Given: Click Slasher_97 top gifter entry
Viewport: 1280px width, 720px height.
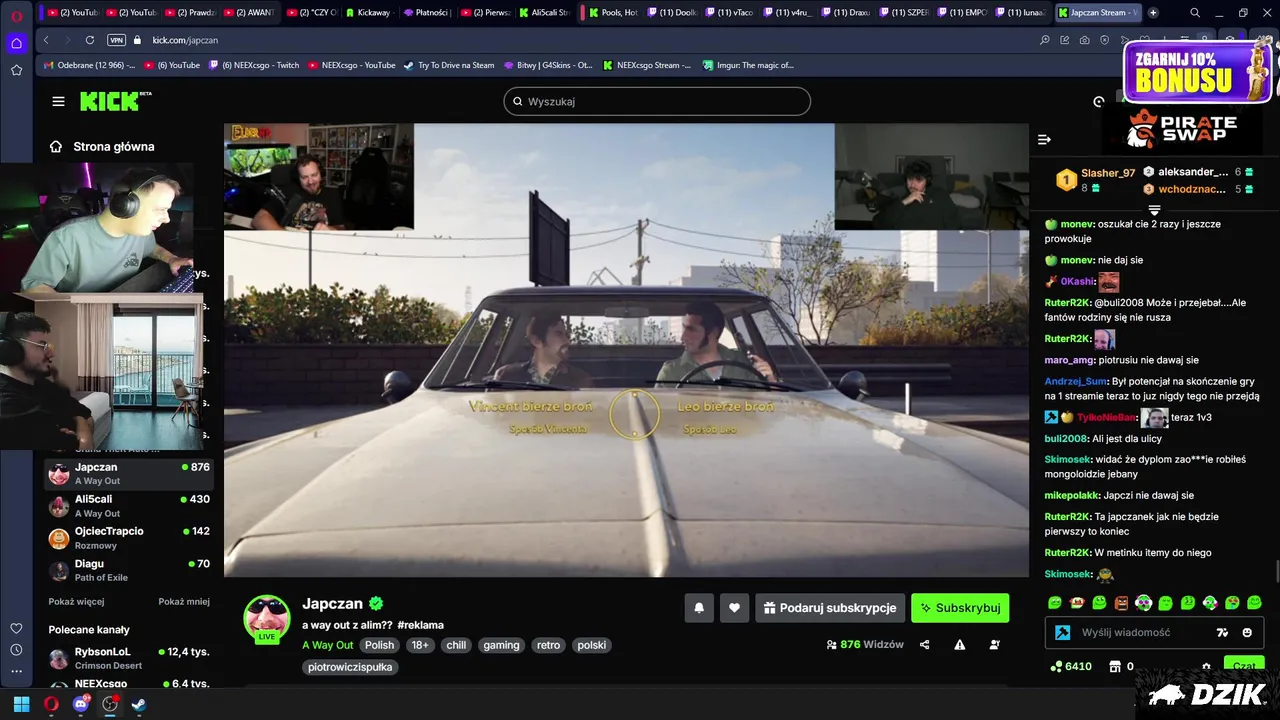Looking at the screenshot, I should [x=1095, y=180].
